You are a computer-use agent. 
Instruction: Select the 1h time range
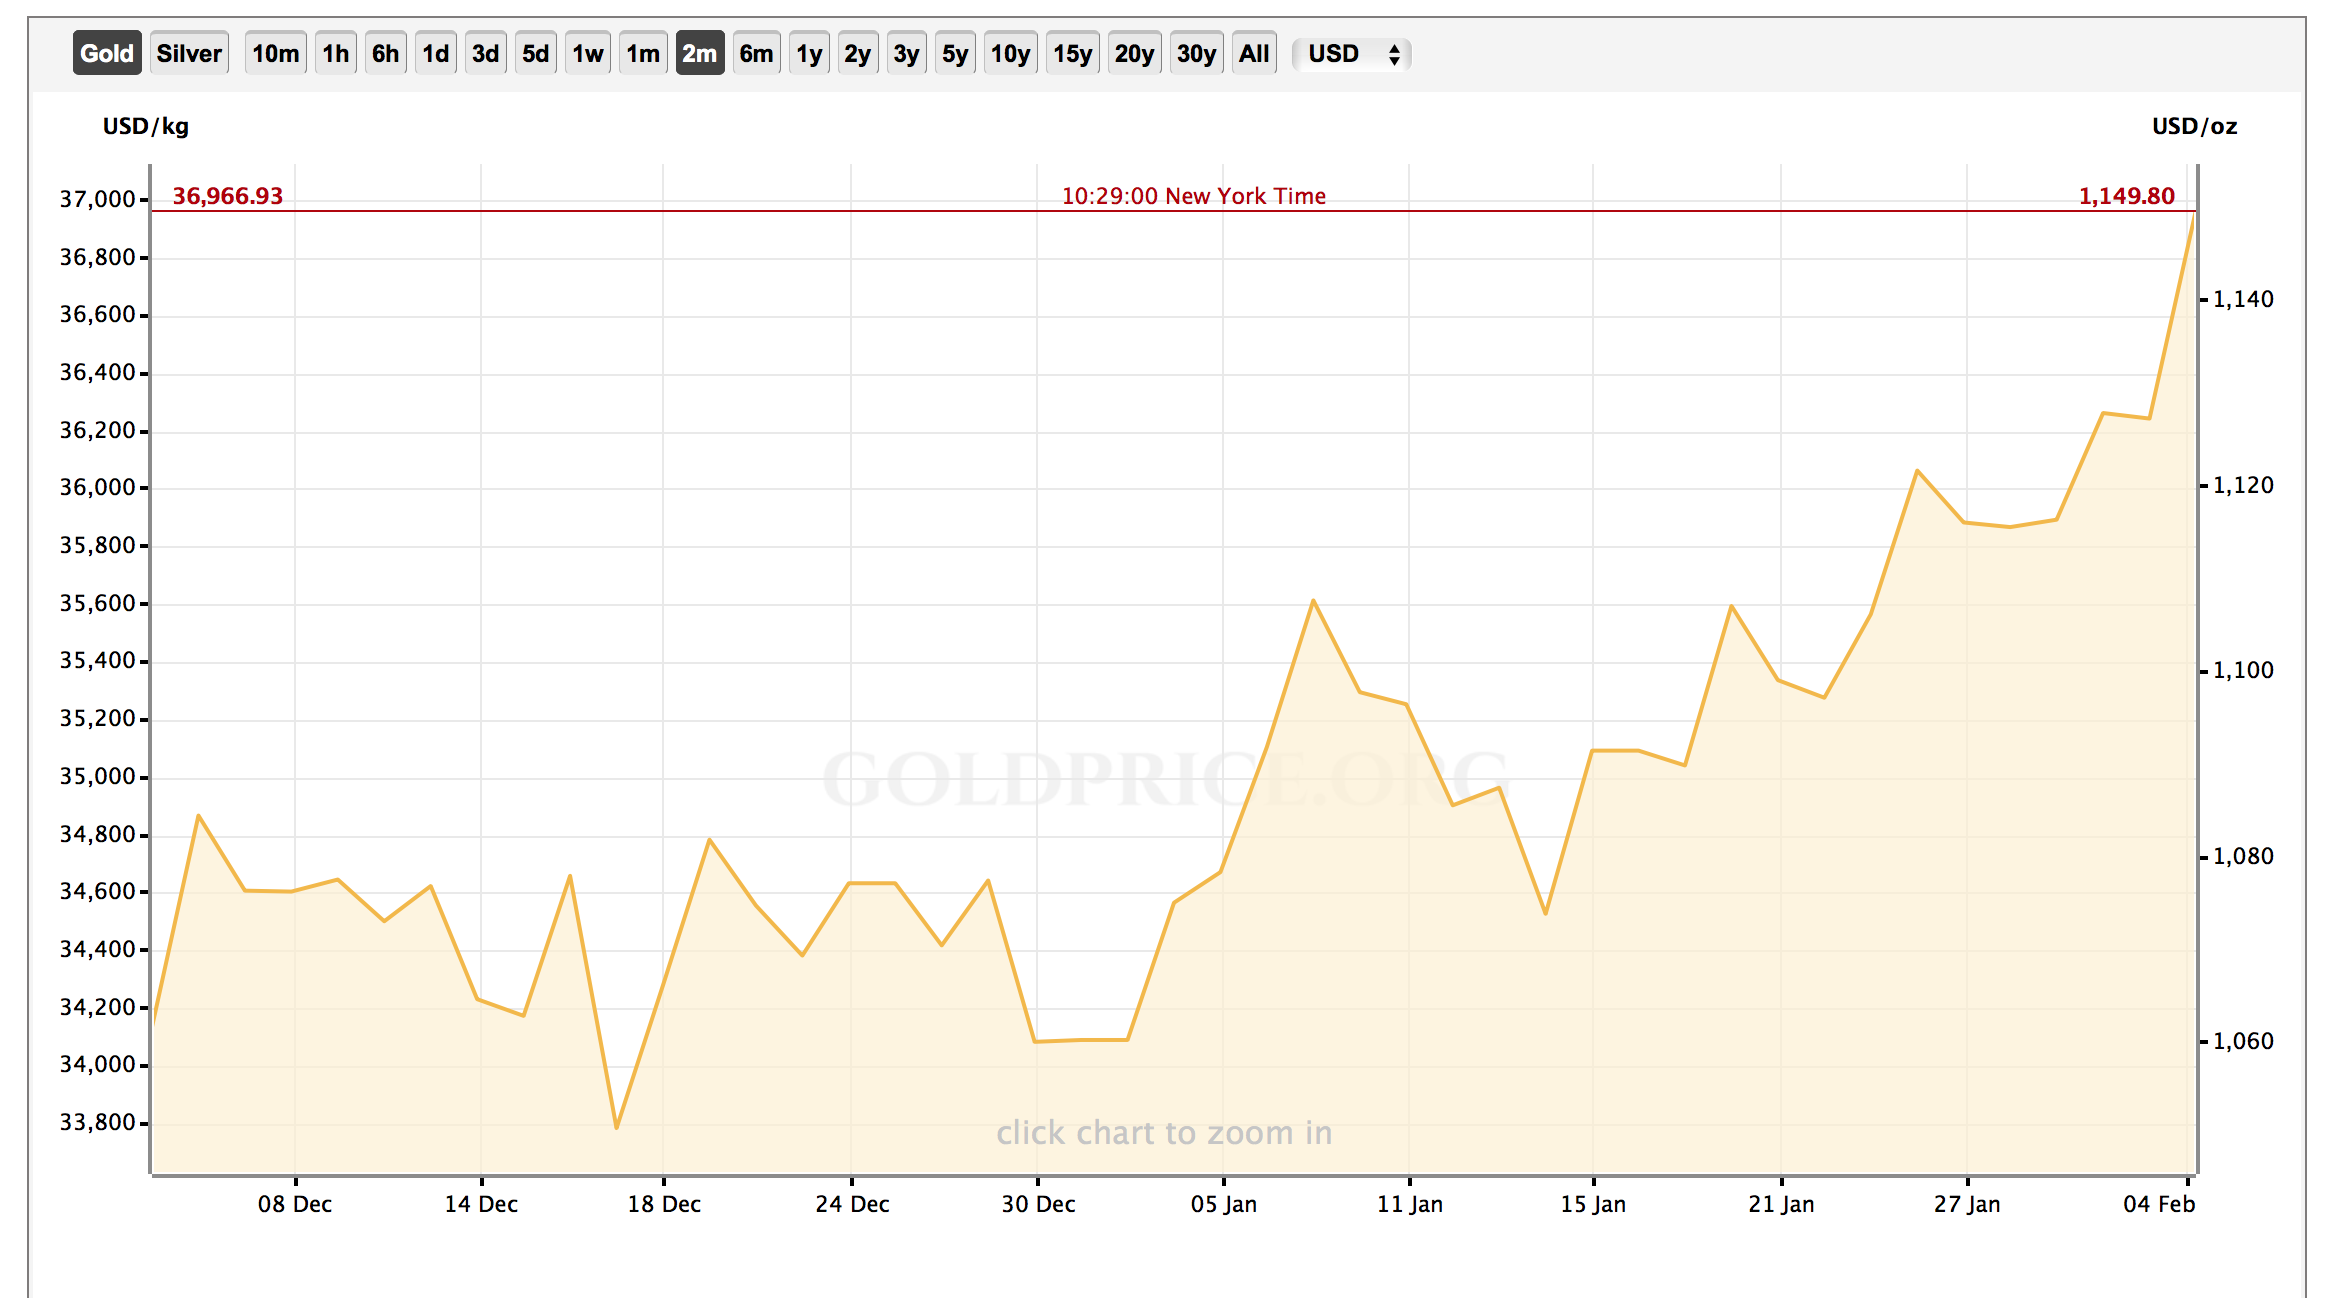pos(335,53)
